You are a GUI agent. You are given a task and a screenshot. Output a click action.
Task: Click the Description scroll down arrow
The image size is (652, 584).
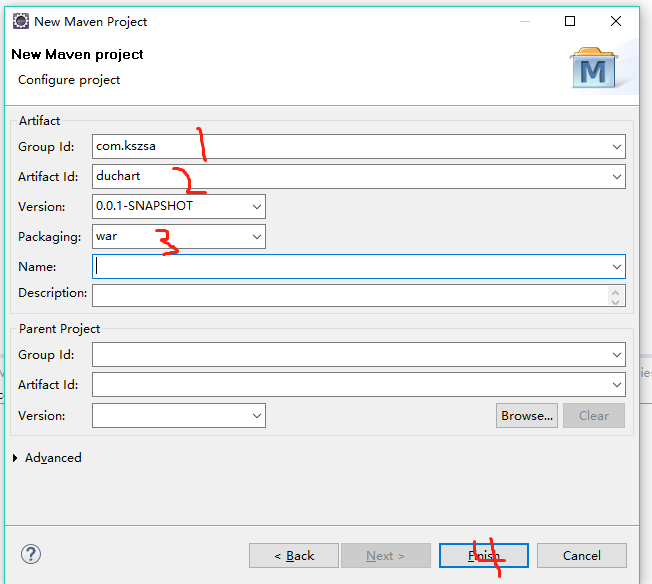click(x=616, y=301)
